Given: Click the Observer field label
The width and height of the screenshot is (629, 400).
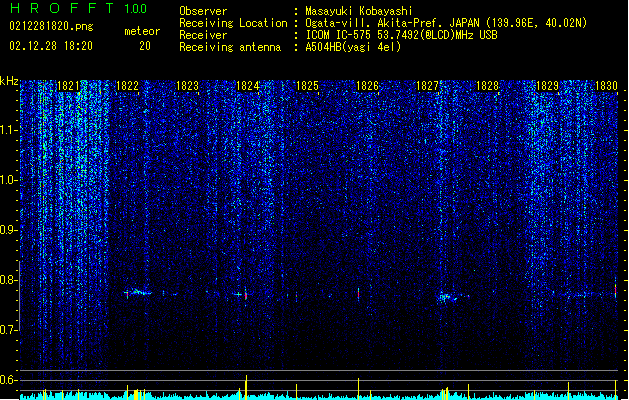Looking at the screenshot, I should (203, 11).
